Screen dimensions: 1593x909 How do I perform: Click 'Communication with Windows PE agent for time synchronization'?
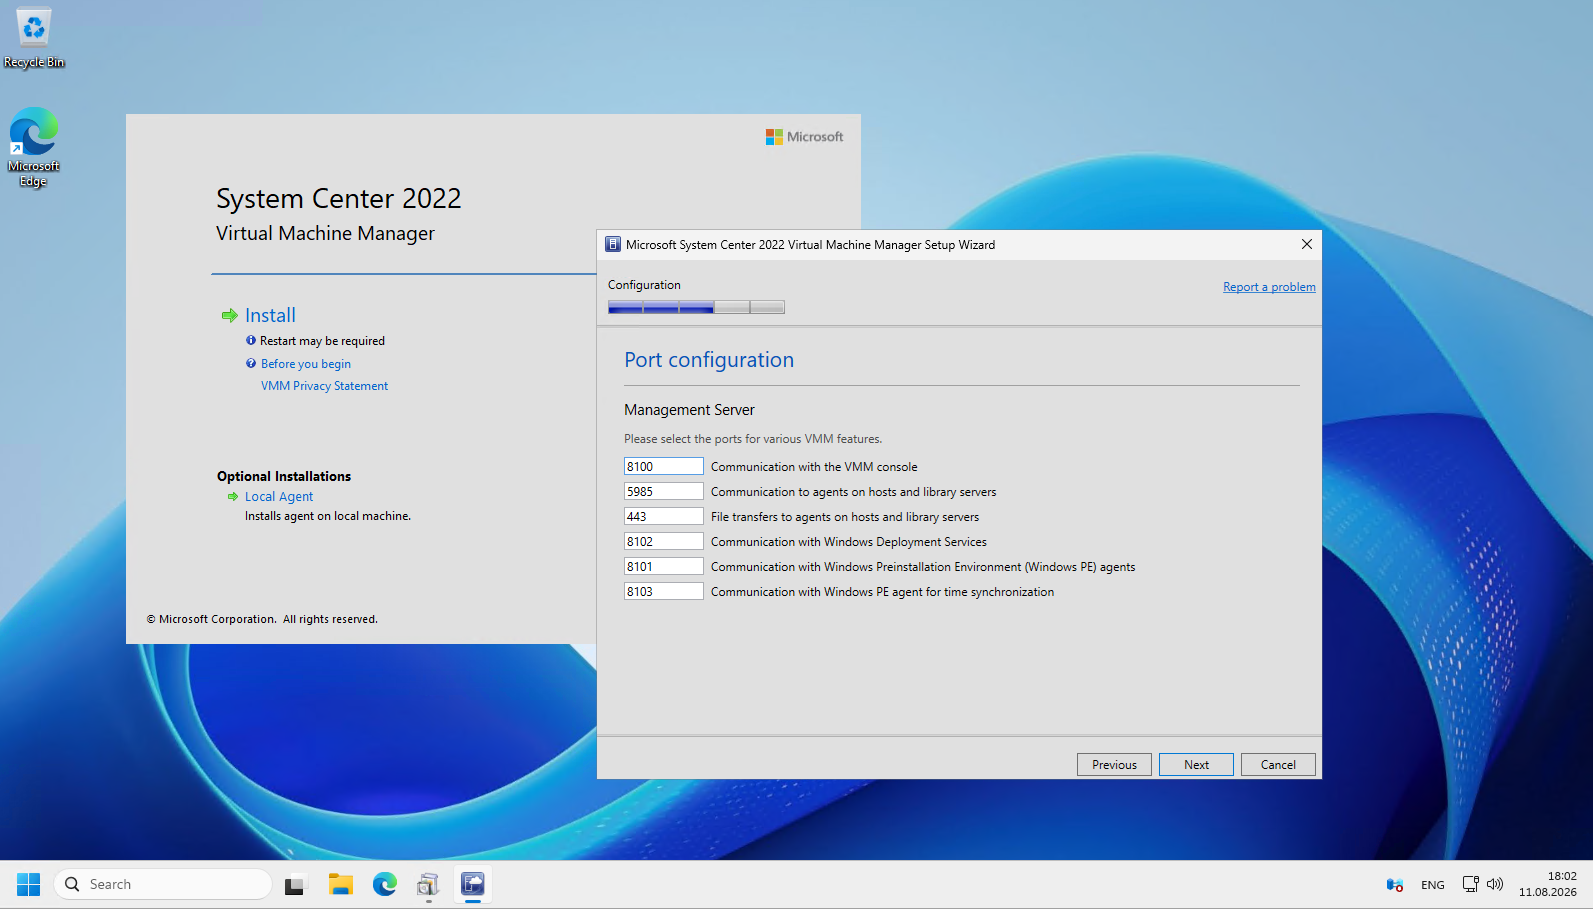(882, 592)
